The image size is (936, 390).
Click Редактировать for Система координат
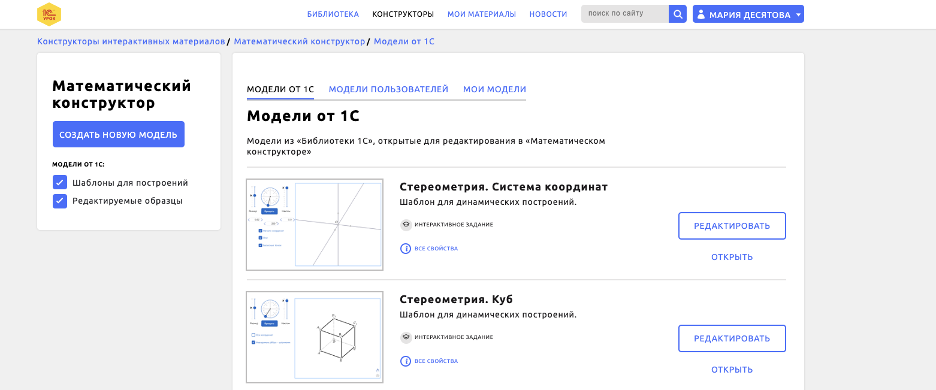click(732, 226)
